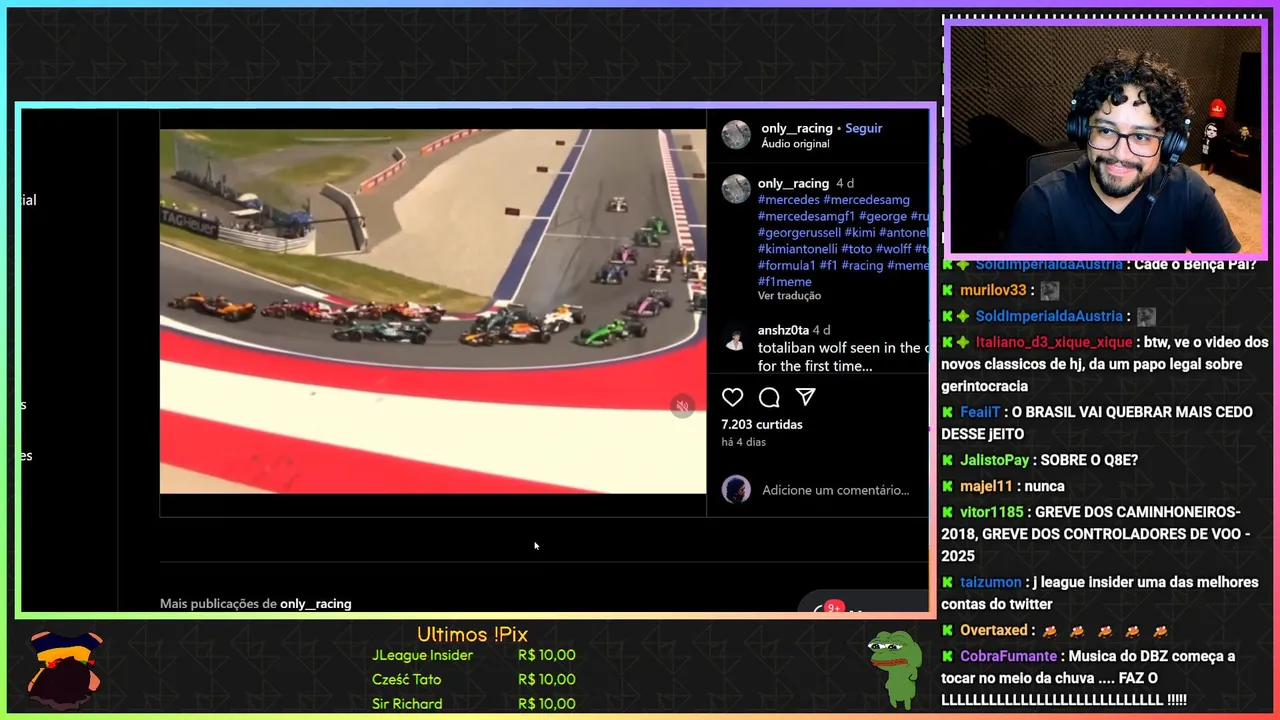Screen dimensions: 1280x720
Task: Click the Seguir follow button
Action: coord(864,128)
